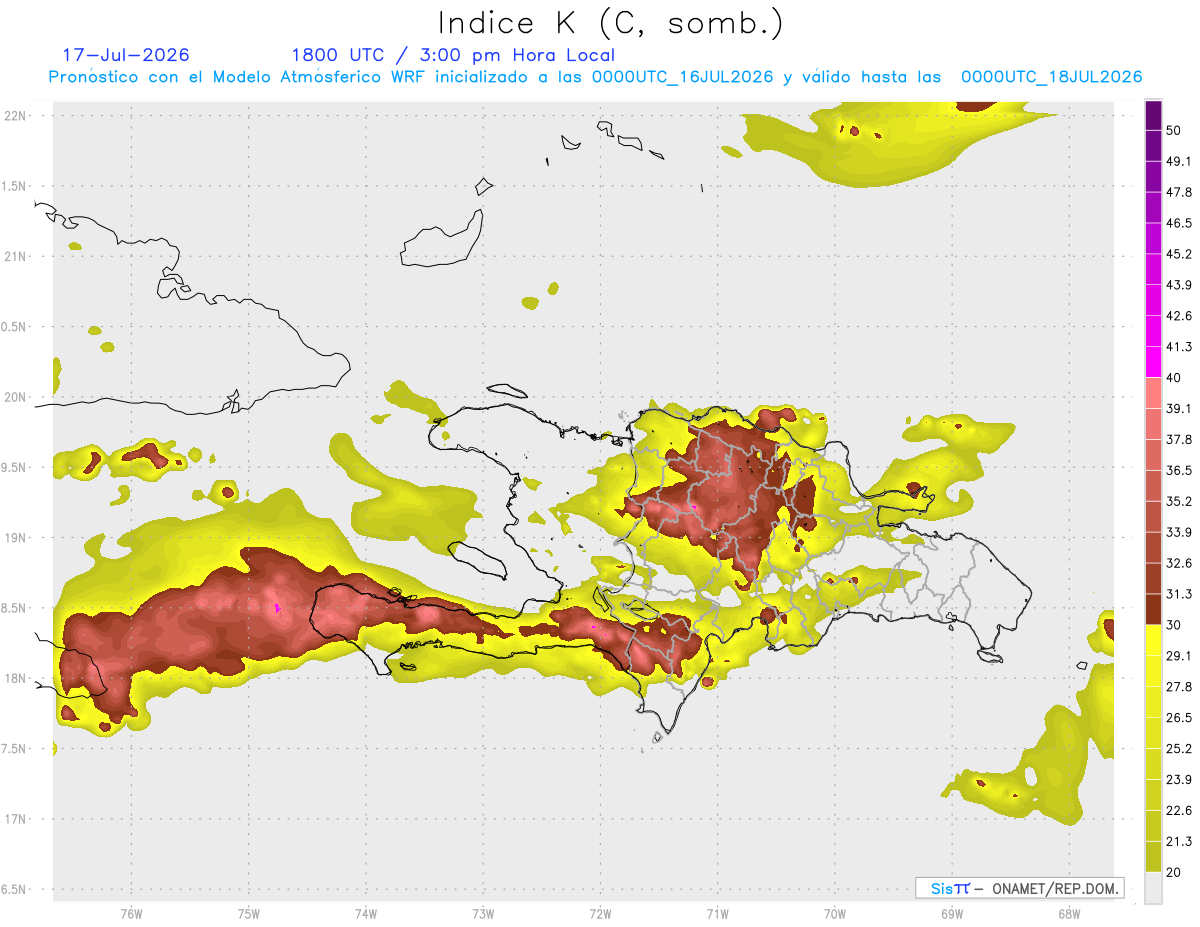The height and width of the screenshot is (927, 1200).
Task: Click the '70W' longitude label
Action: click(834, 914)
